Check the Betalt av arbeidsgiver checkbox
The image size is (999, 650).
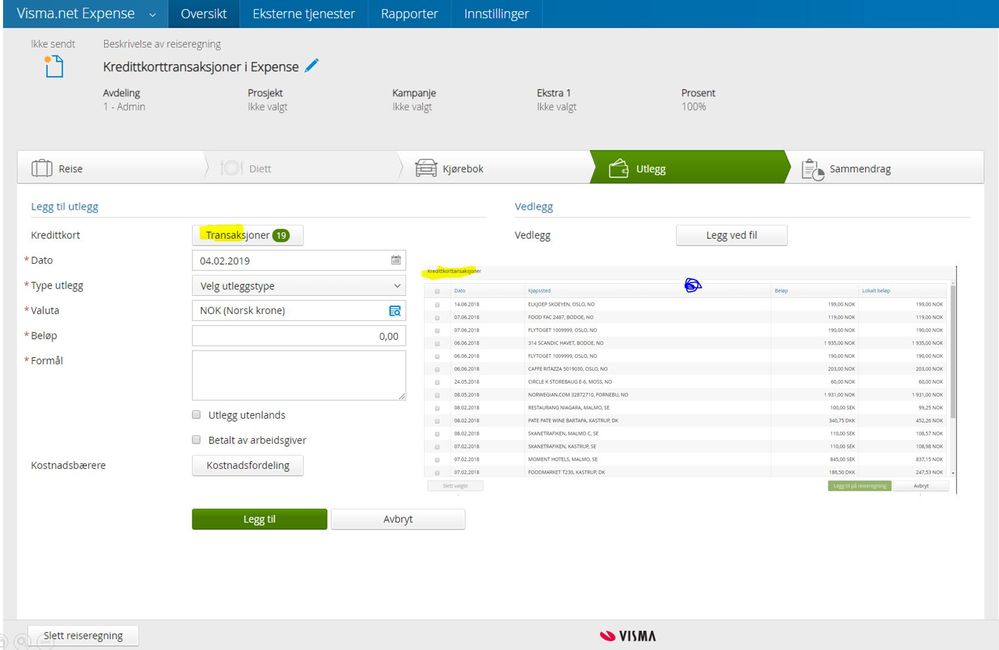(x=196, y=440)
